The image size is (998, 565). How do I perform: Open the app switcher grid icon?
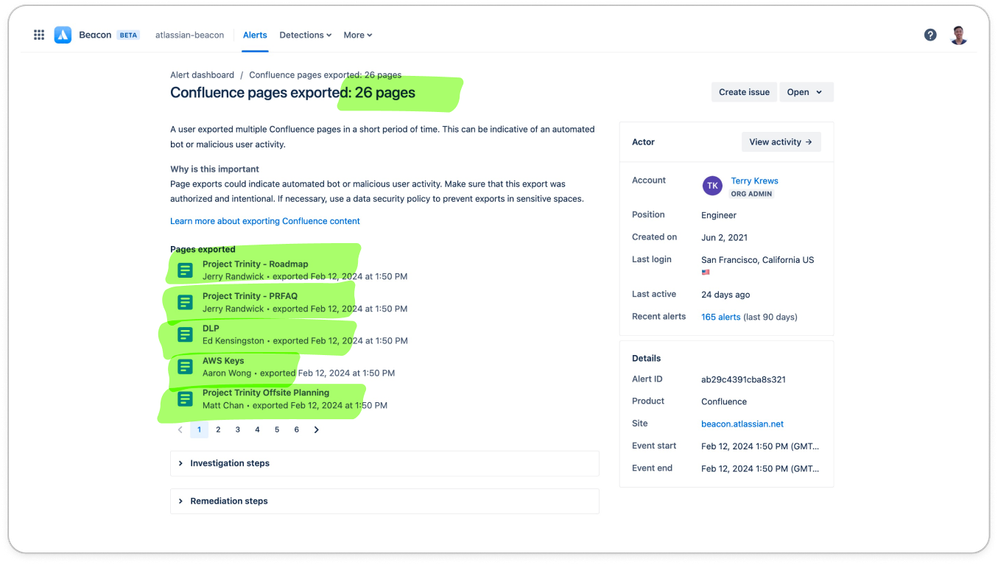point(39,35)
